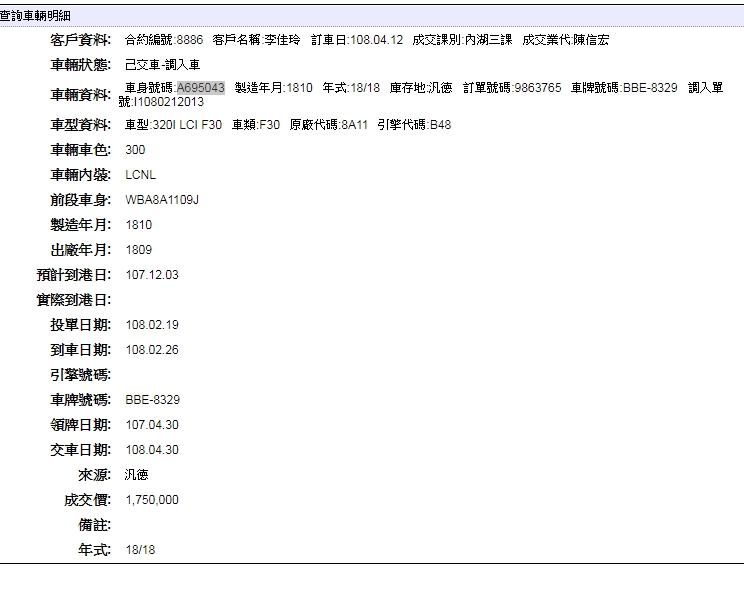Click 年式:18/18 in the vehicle data row
Viewport: 744px width, 608px height.
click(x=351, y=88)
